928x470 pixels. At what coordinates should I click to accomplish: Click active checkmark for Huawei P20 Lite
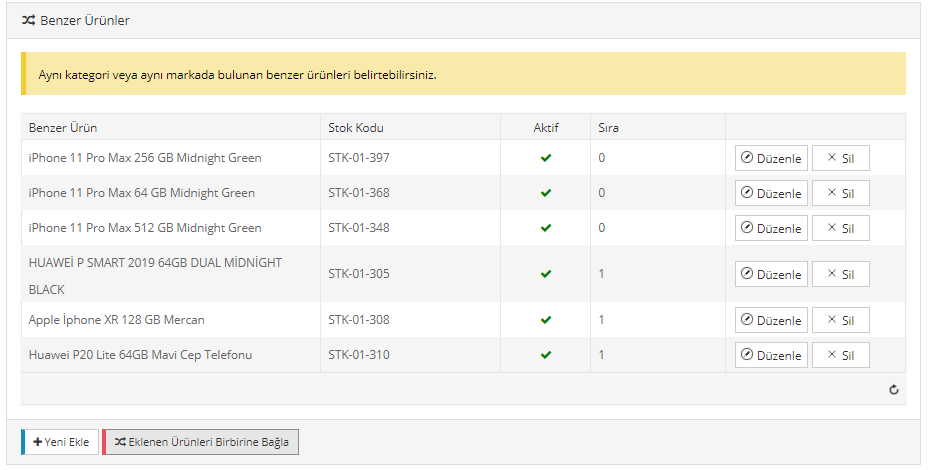point(546,355)
